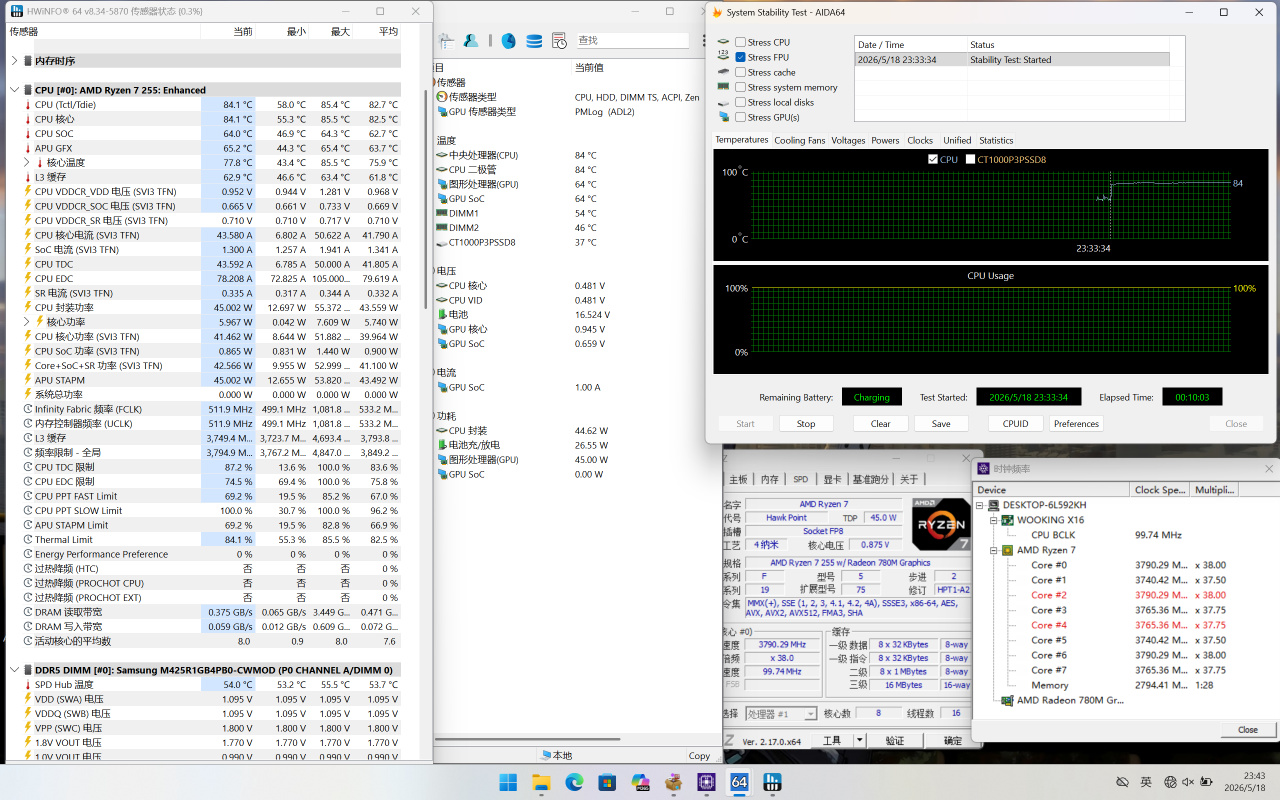This screenshot has width=1280, height=800.
Task: Collapse the WOOKING X16 tree node
Action: point(994,520)
